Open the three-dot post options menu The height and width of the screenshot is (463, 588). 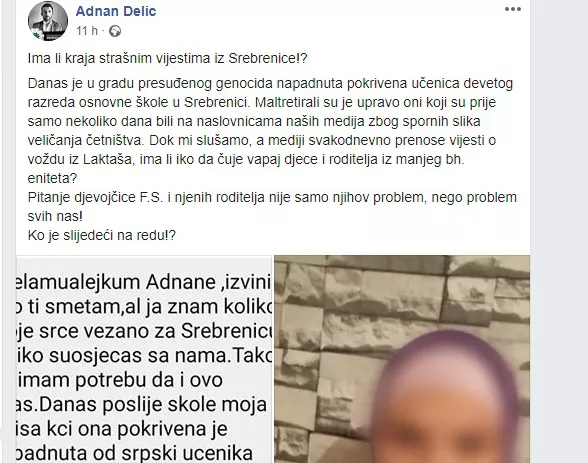pyautogui.click(x=513, y=9)
